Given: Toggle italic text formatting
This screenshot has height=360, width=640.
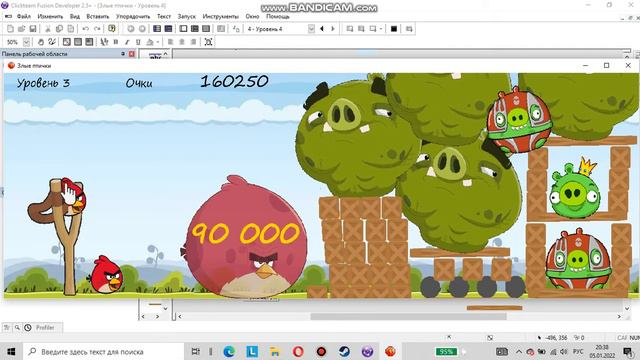Looking at the screenshot, I should (x=127, y=42).
